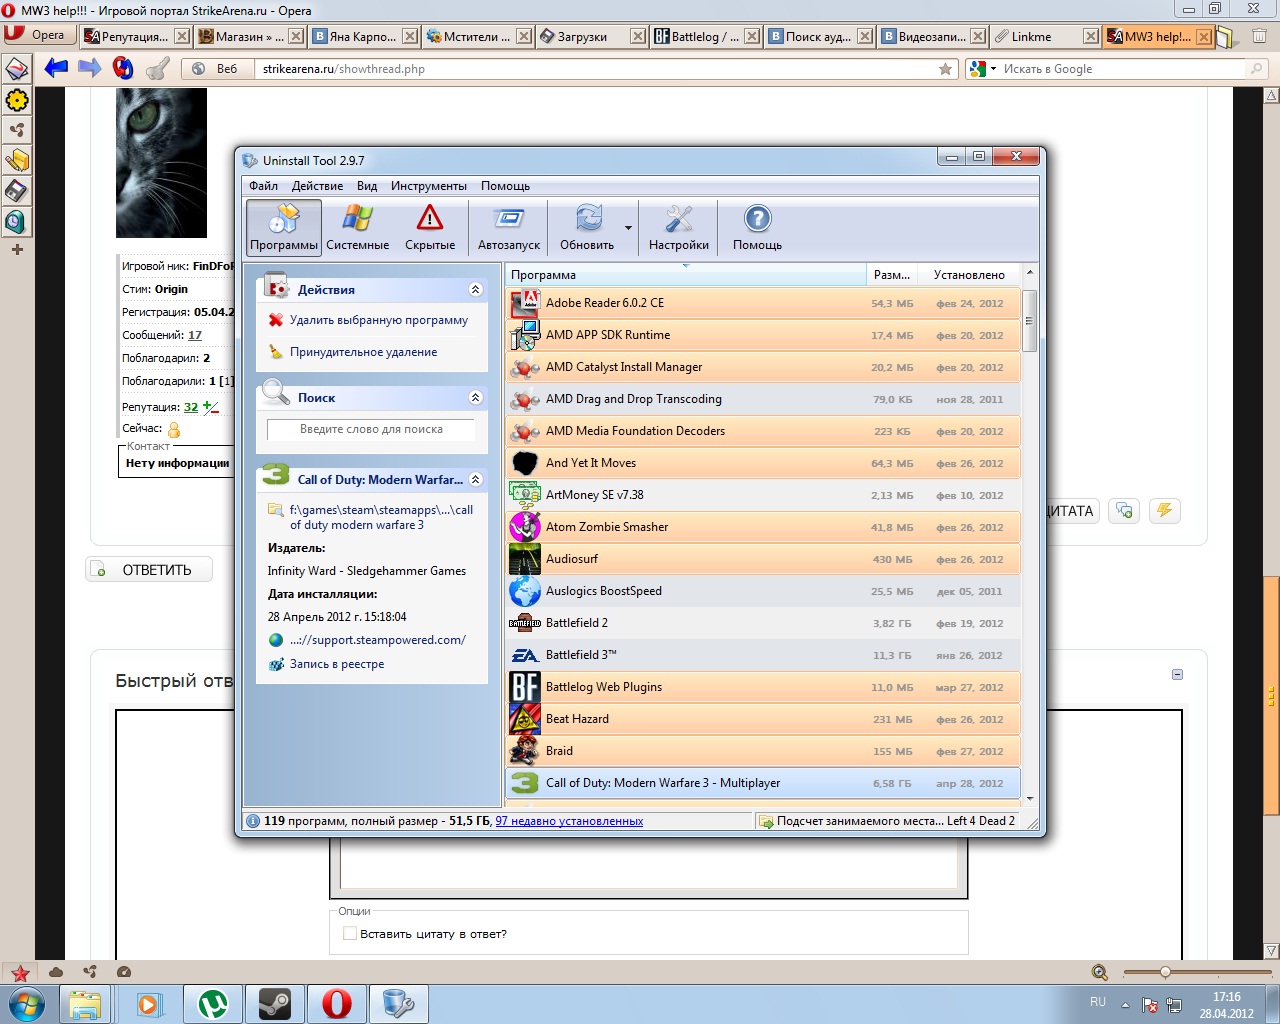
Task: Click the 97 недавно установленных link
Action: (569, 821)
